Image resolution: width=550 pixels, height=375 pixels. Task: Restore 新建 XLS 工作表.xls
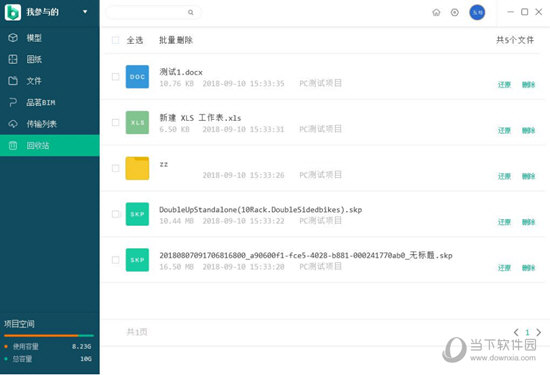(x=504, y=130)
